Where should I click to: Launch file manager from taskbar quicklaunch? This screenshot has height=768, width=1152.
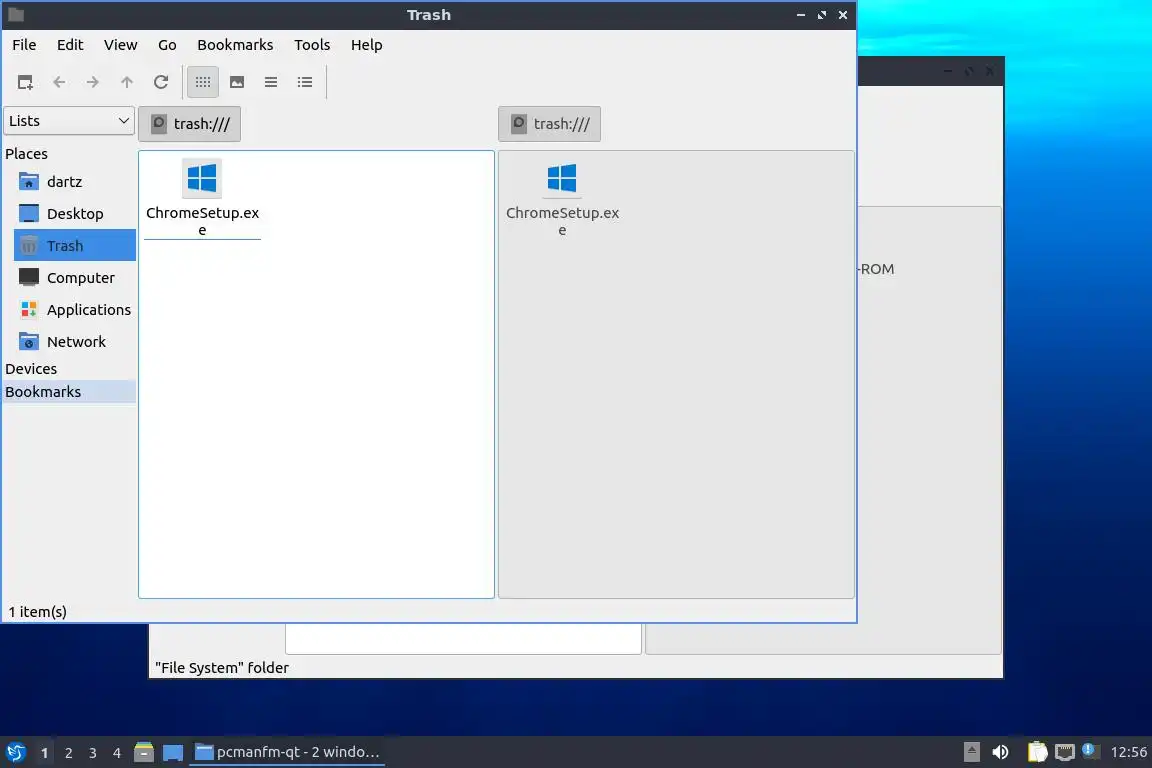coord(144,752)
